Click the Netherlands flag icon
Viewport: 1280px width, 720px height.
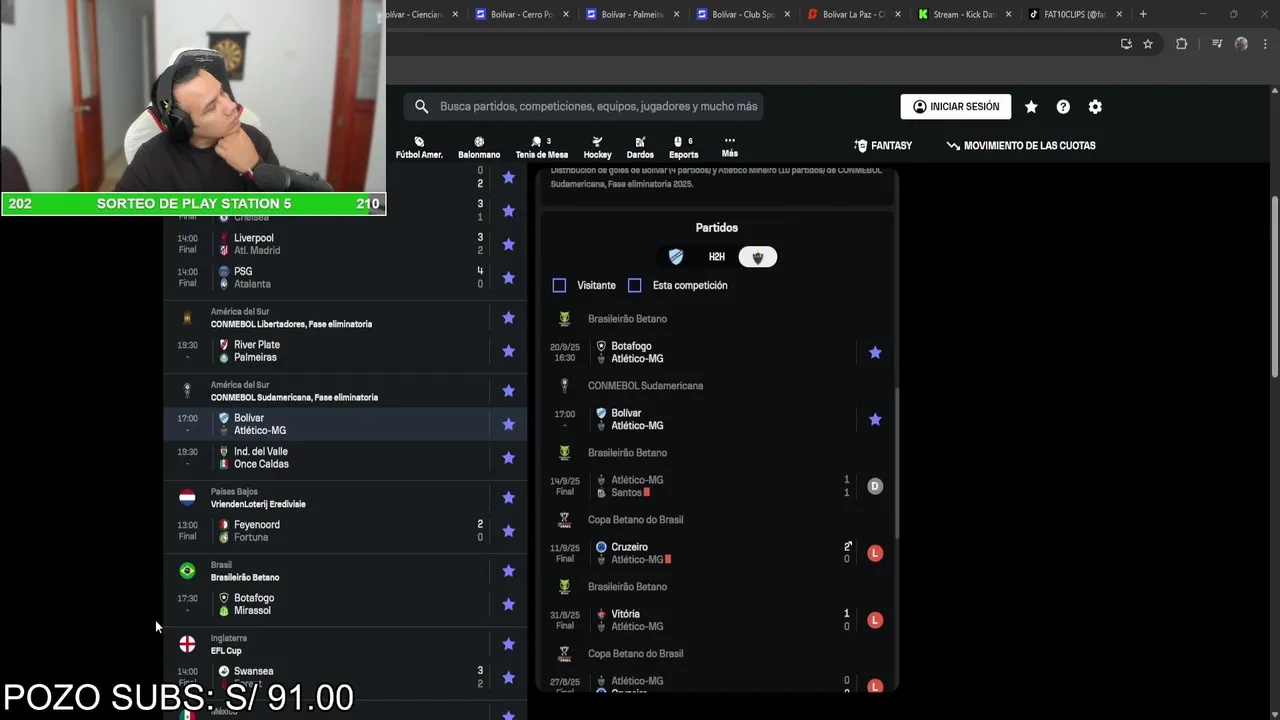[x=187, y=497]
